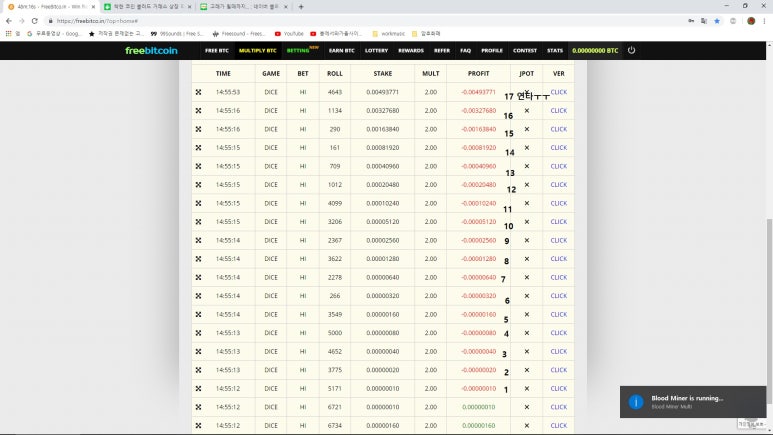Image resolution: width=773 pixels, height=435 pixels.
Task: Click the jackpot X on roll 1134 row
Action: click(x=527, y=110)
